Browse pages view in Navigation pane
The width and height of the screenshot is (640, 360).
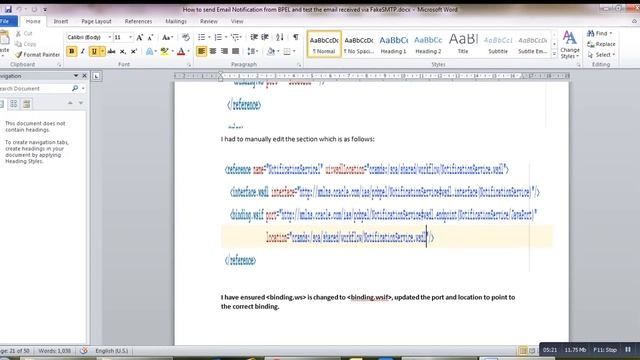pos(14,104)
